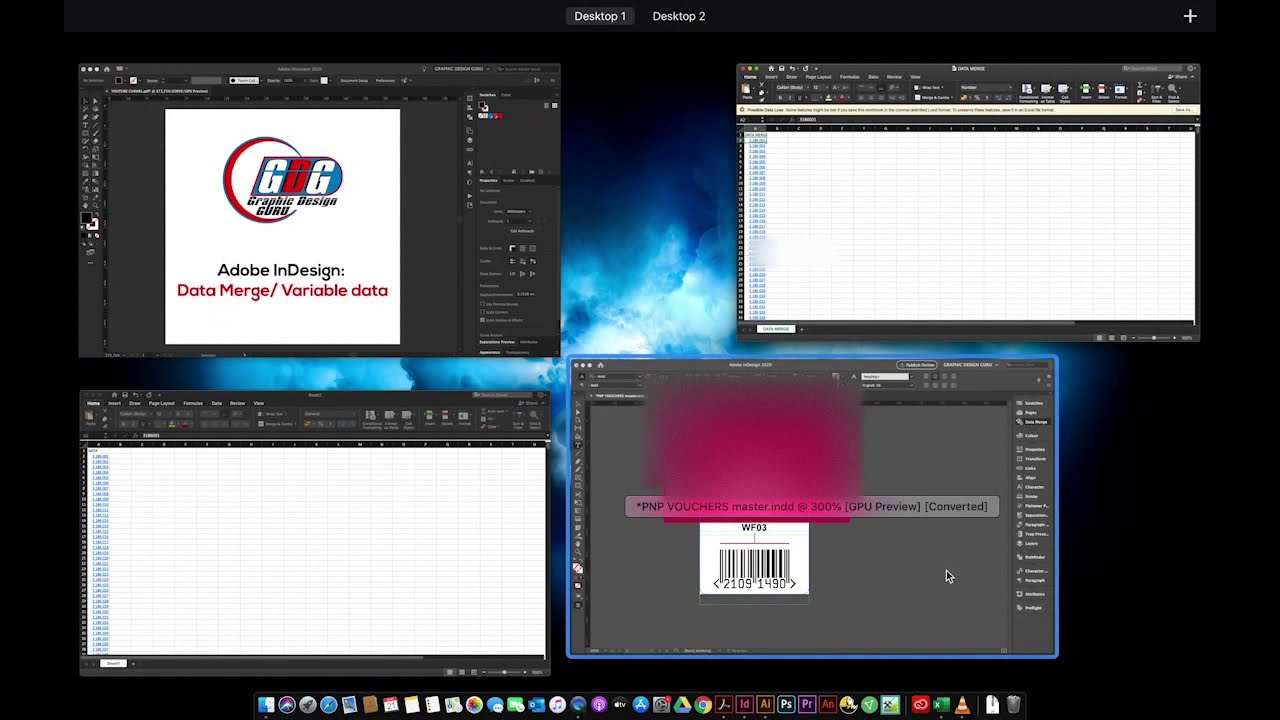Image resolution: width=1280 pixels, height=720 pixels.
Task: Open Sort & Filter in DATA MERGE window
Action: tap(1157, 92)
